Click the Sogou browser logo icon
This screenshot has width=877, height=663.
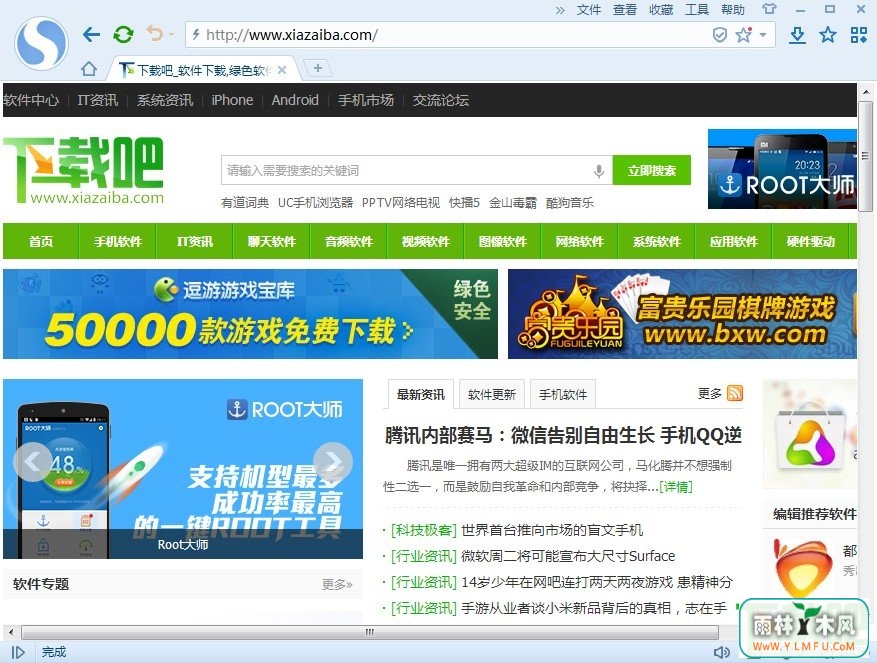click(x=41, y=43)
